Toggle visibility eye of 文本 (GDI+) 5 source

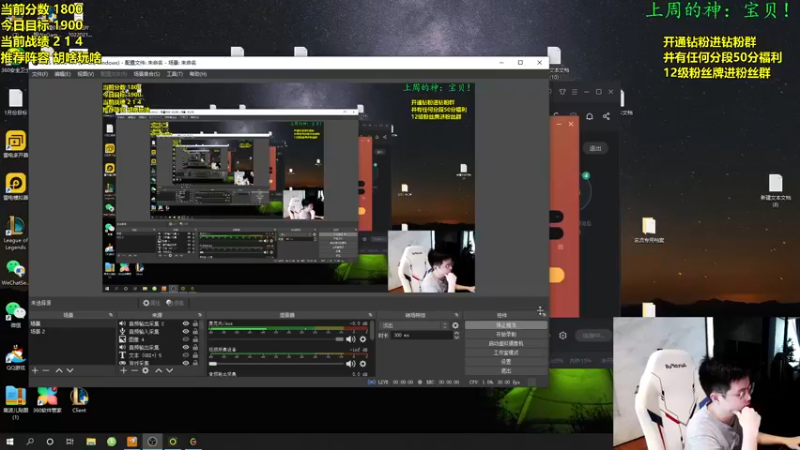tap(186, 355)
